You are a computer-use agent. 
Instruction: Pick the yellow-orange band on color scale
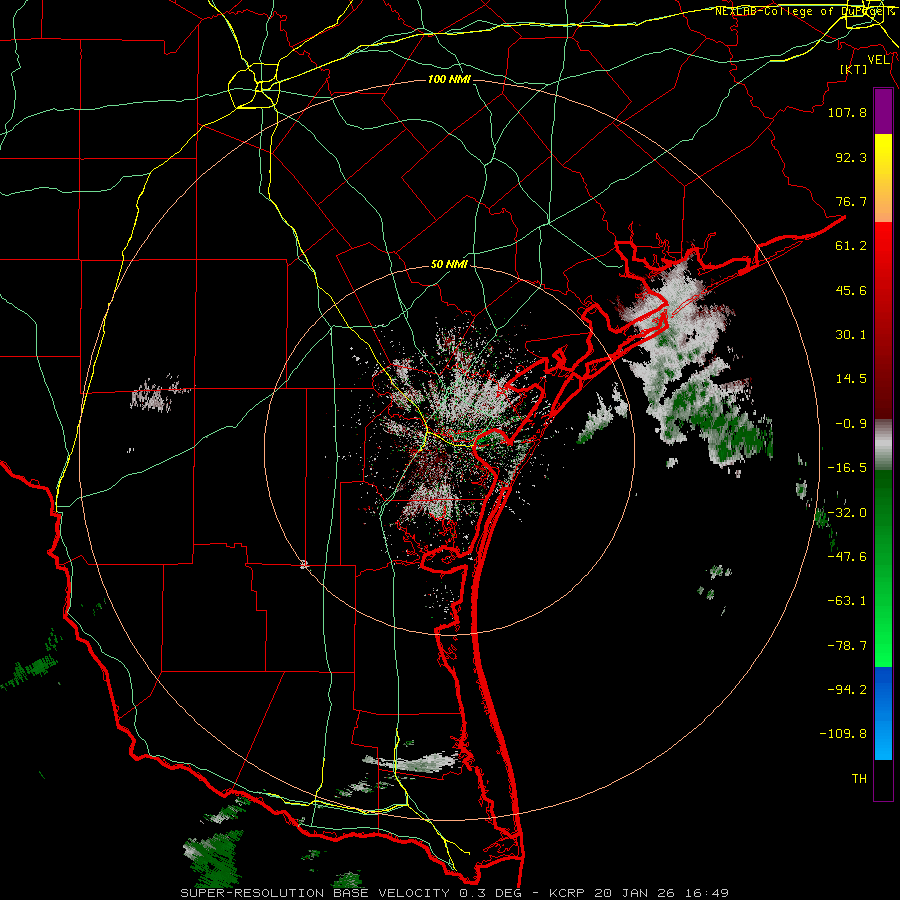tap(883, 178)
